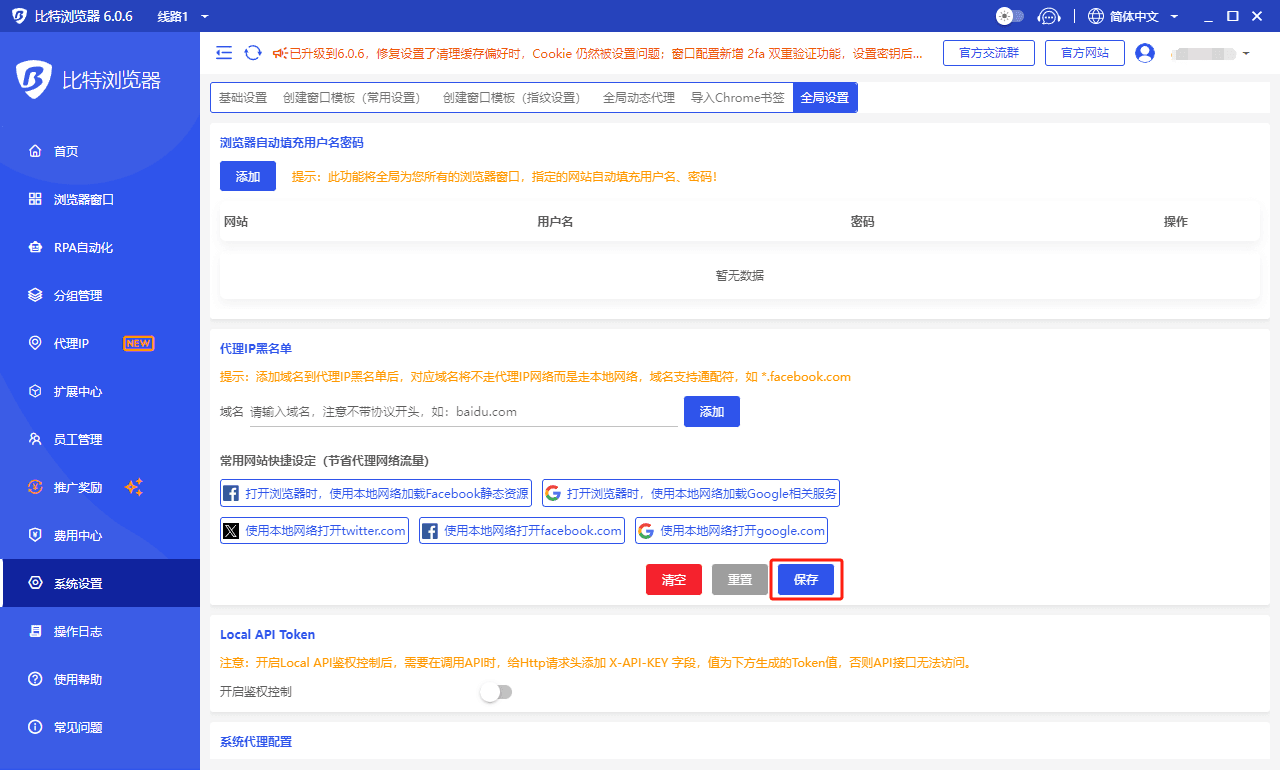Viewport: 1280px width, 770px height.
Task: Click 添加 next to the domain field
Action: tap(712, 411)
